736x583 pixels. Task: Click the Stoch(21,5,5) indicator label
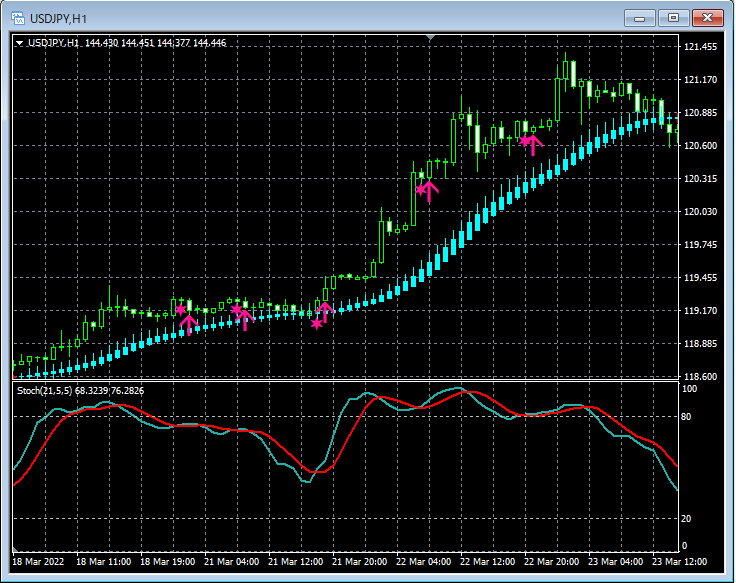point(45,390)
